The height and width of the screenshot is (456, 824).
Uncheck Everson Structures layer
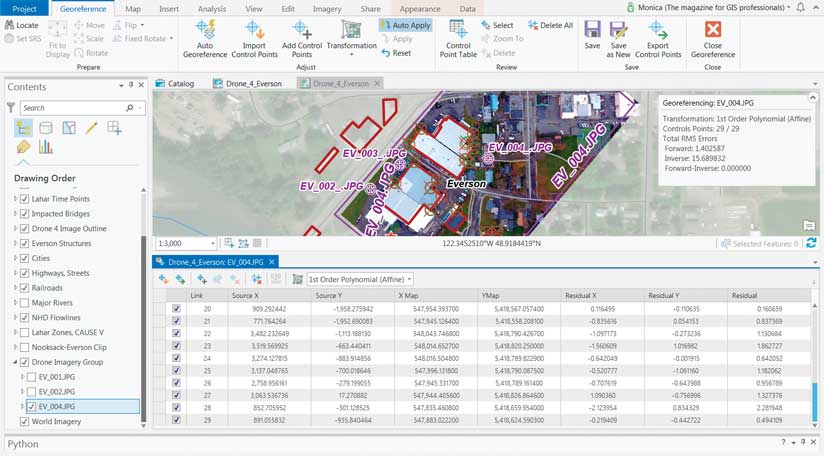(x=24, y=243)
